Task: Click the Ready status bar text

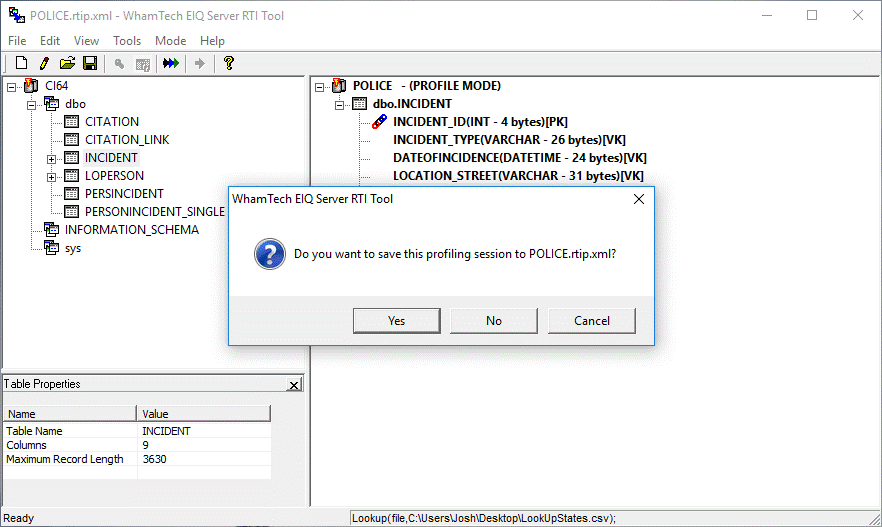Action: pos(19,518)
